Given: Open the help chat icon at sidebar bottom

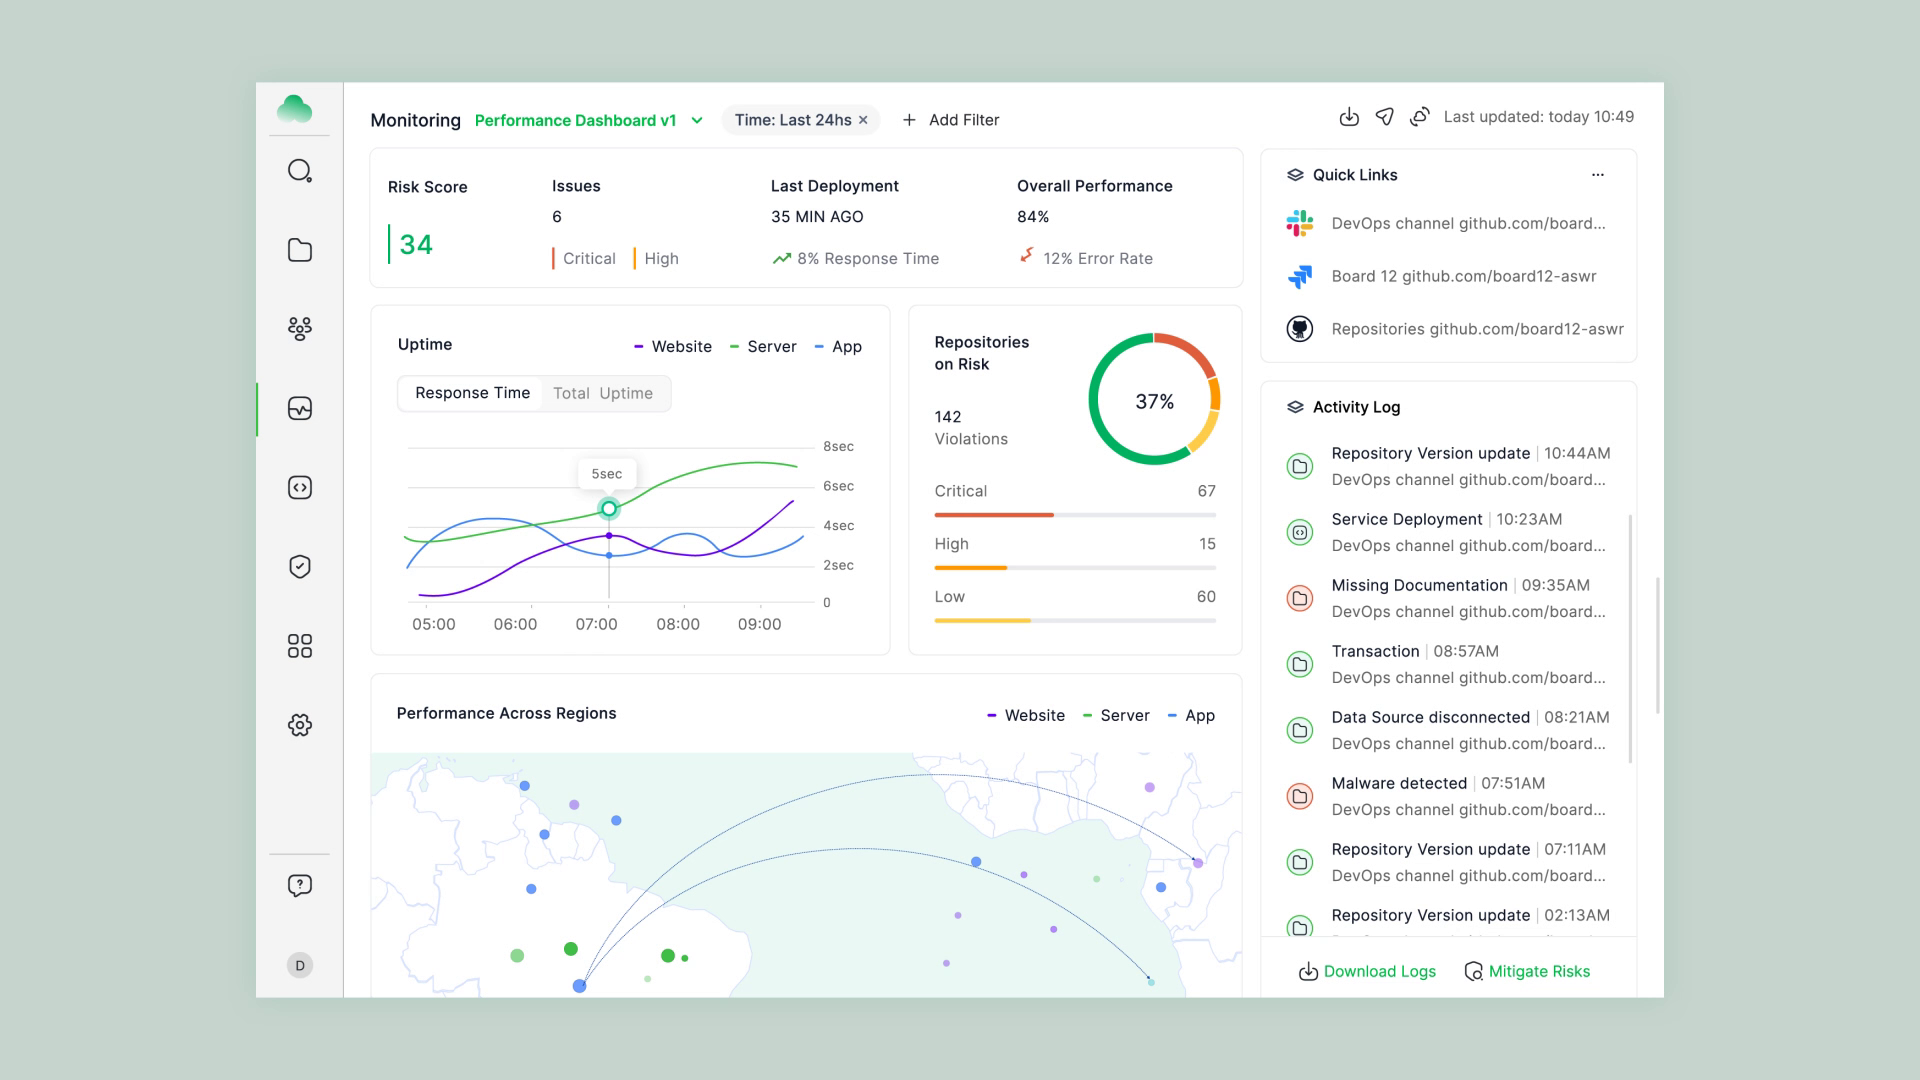Looking at the screenshot, I should point(299,884).
